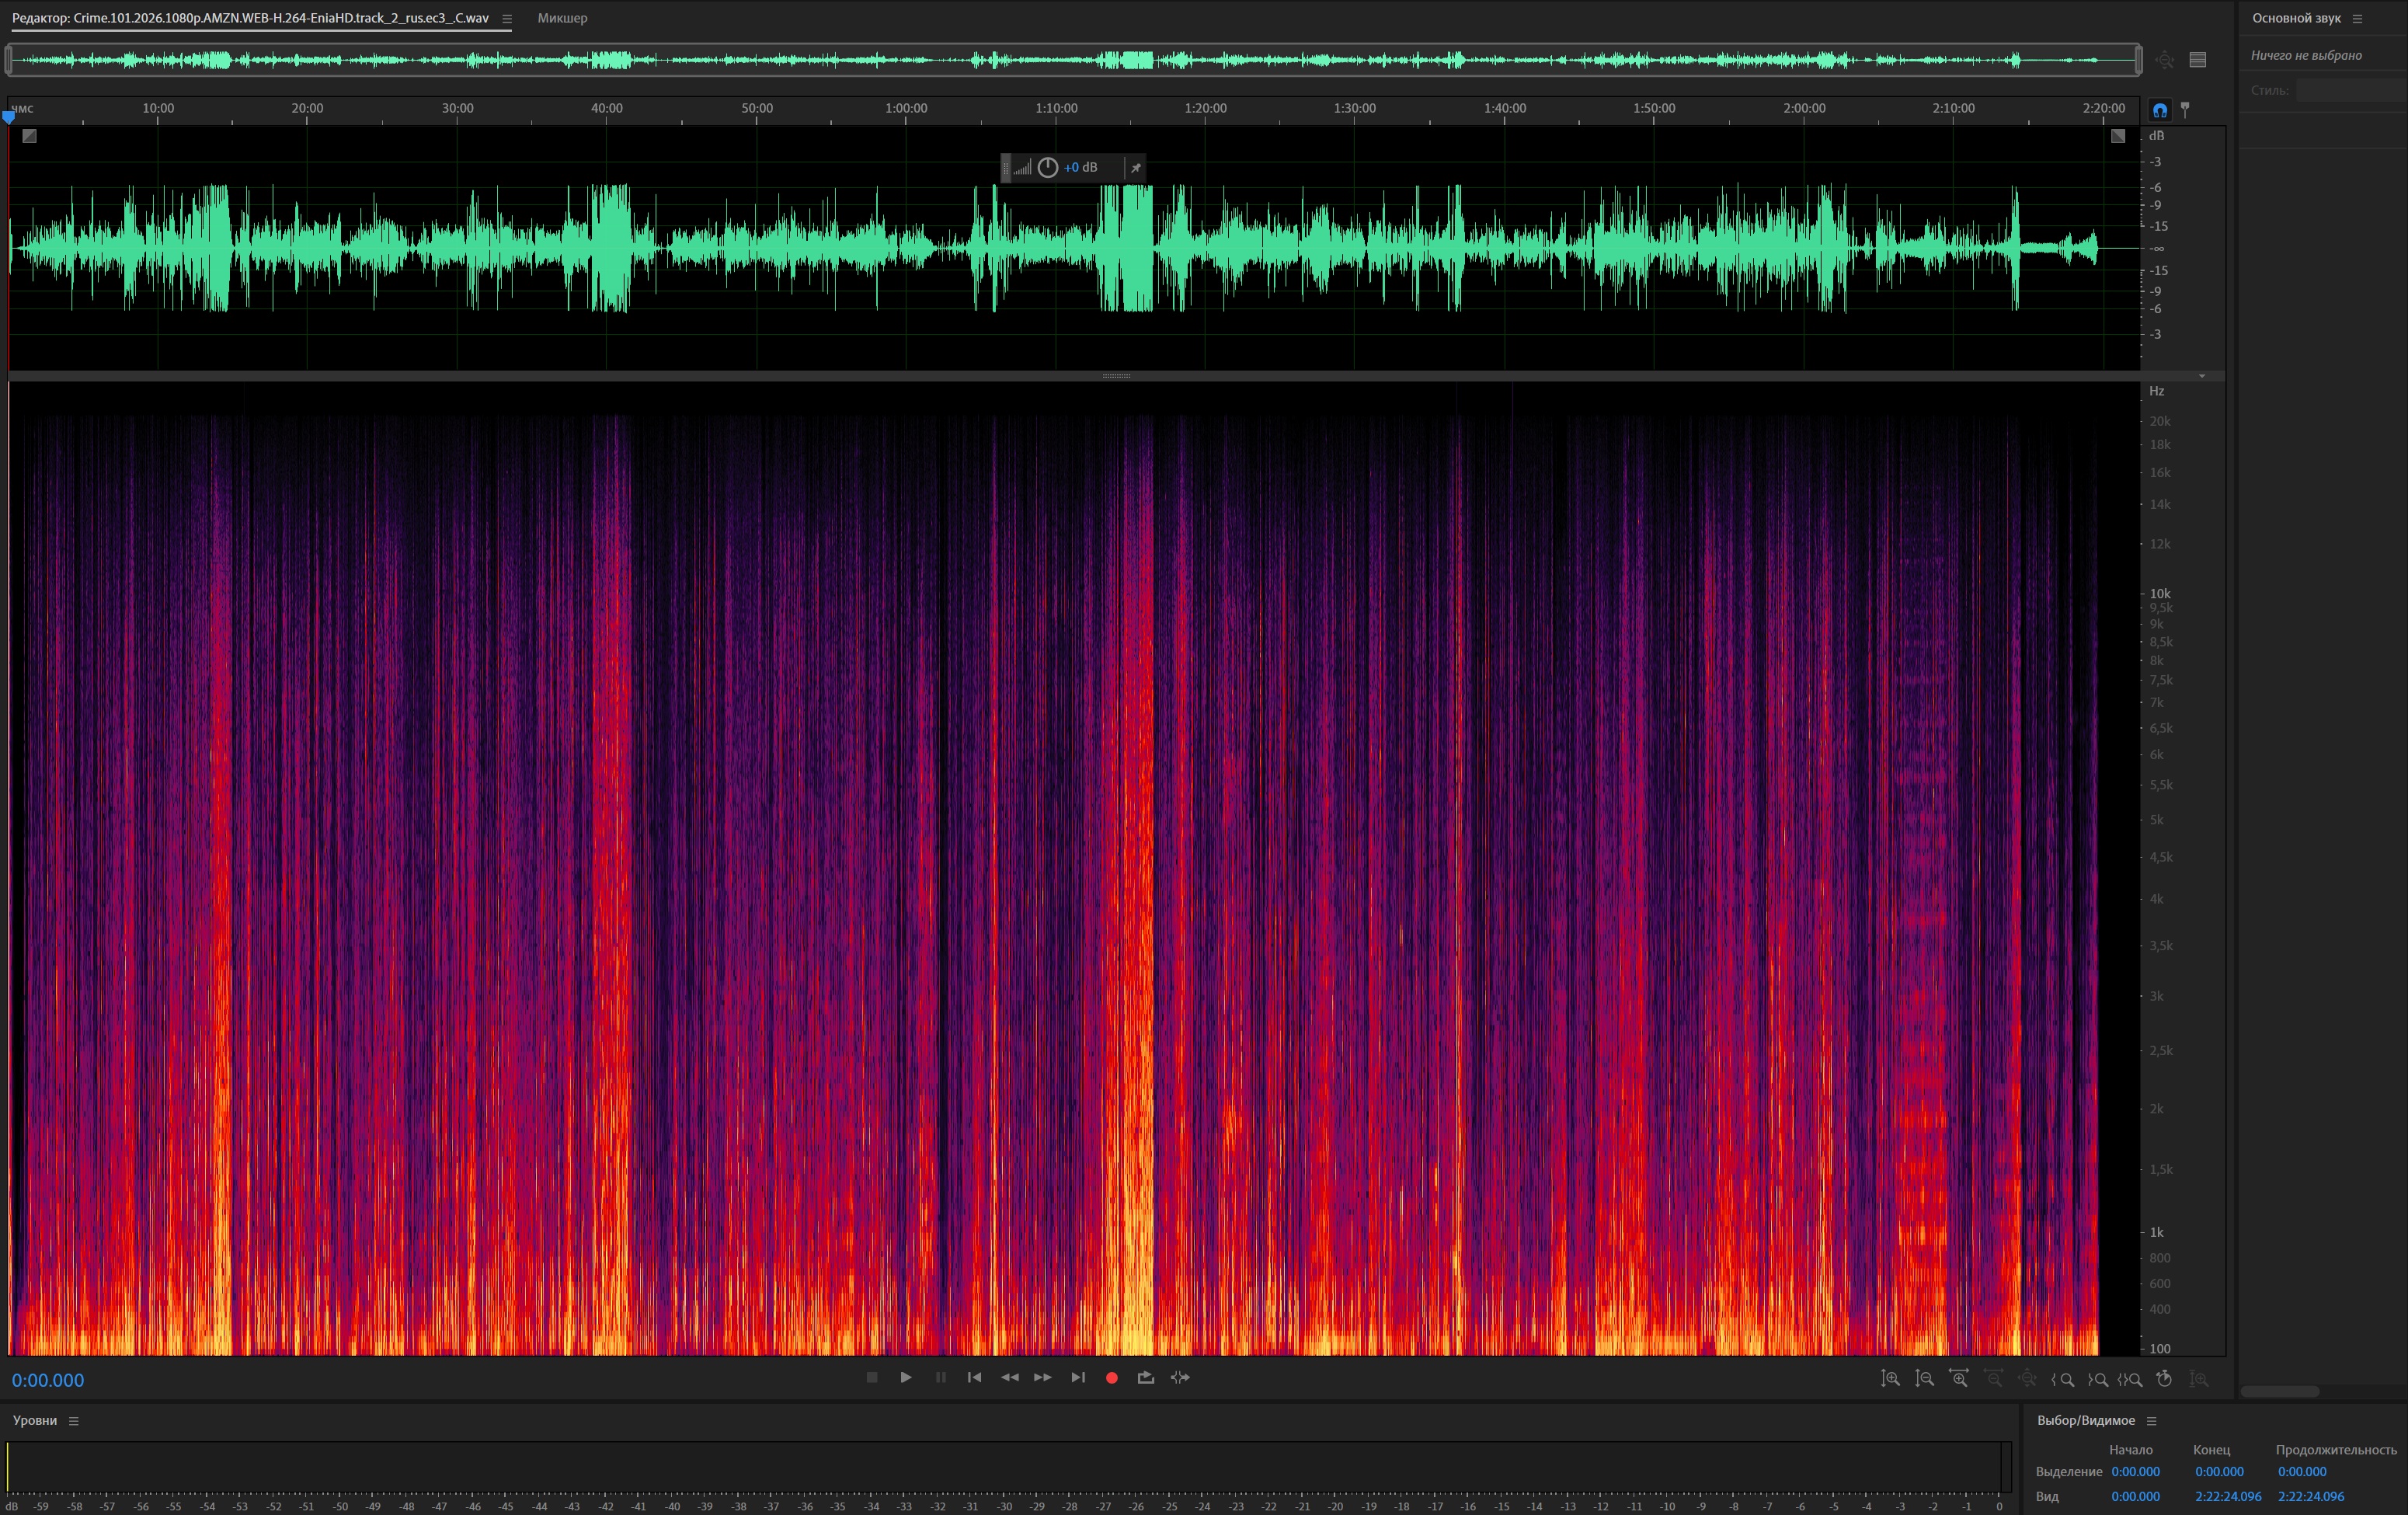Click the marker pin icon near timeline
Screen dimensions: 2408x1515
tap(2185, 109)
